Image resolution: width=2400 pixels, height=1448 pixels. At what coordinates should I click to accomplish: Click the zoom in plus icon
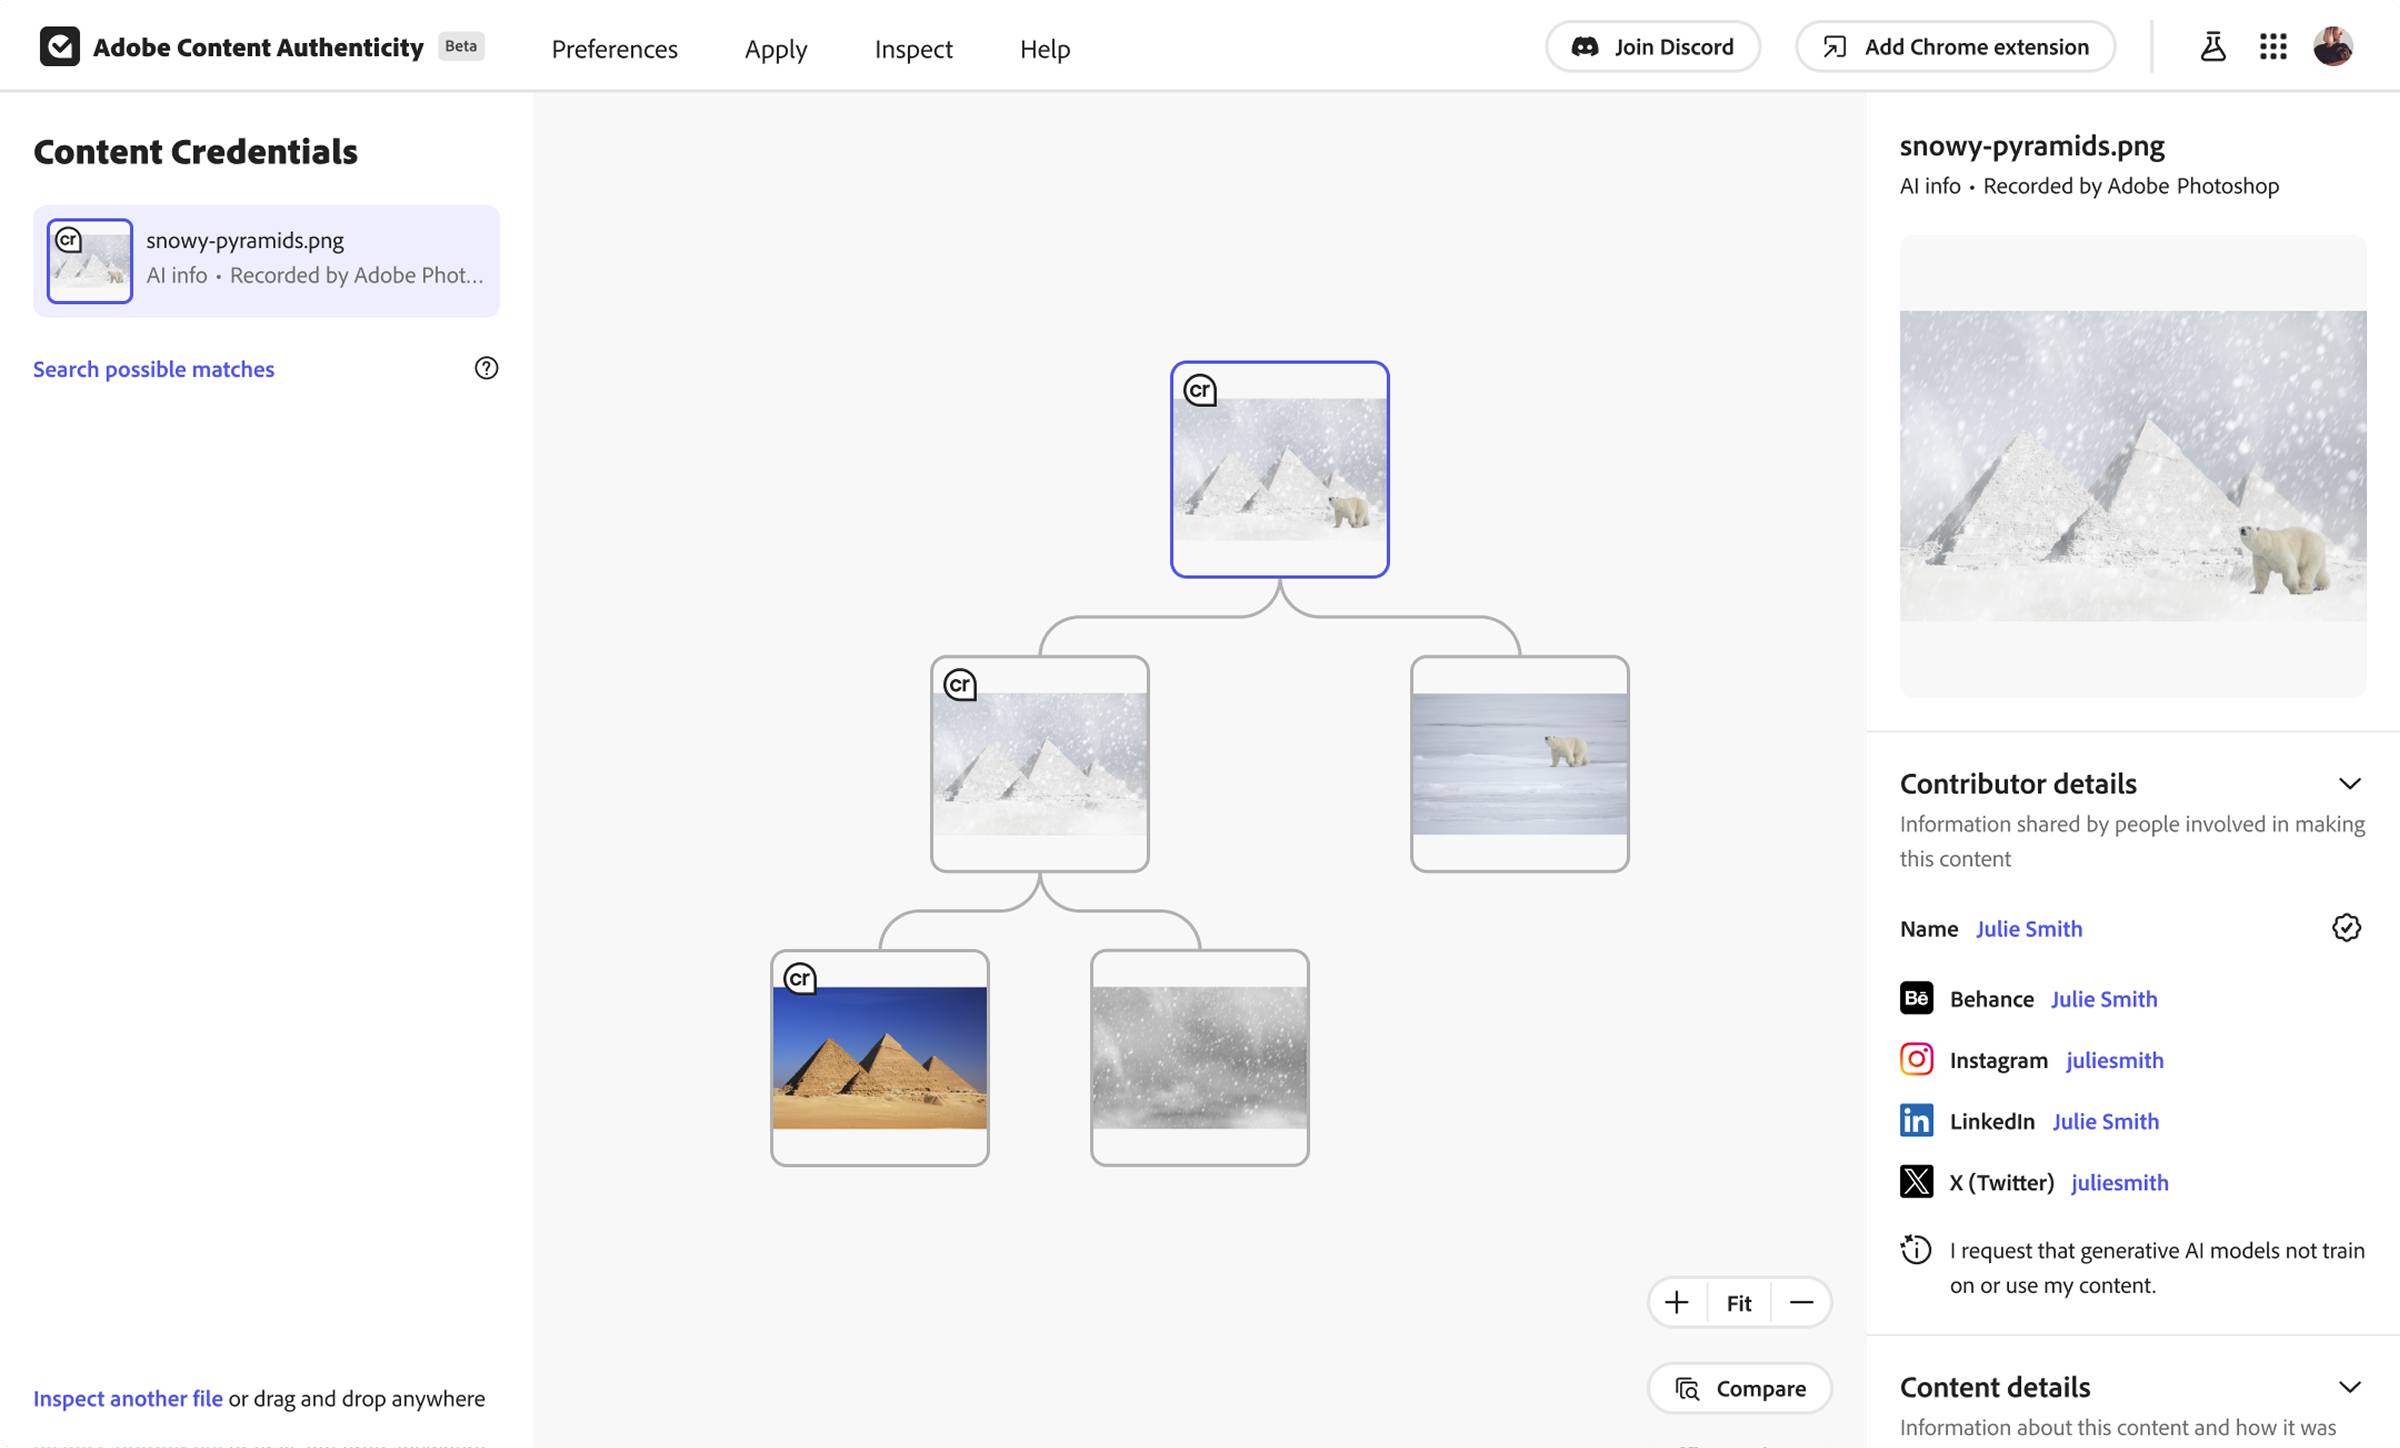(1677, 1302)
